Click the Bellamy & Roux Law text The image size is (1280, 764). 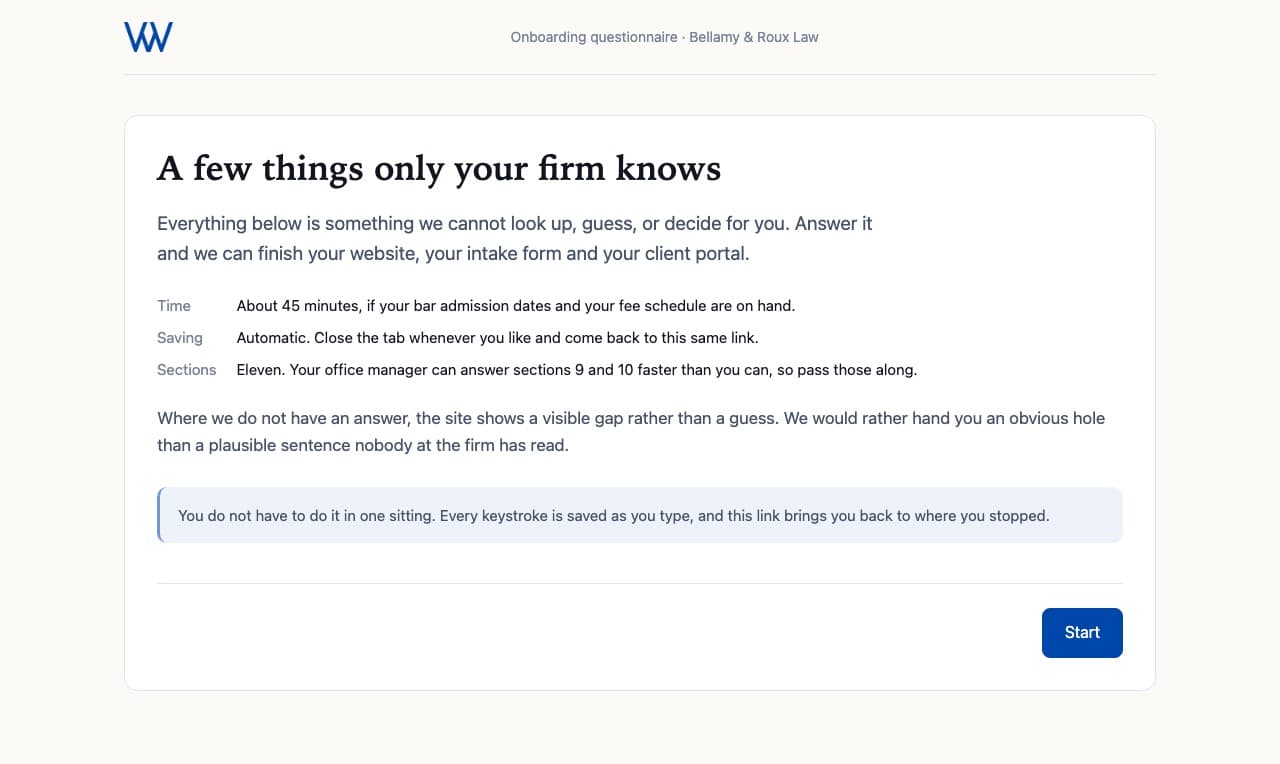click(x=754, y=37)
